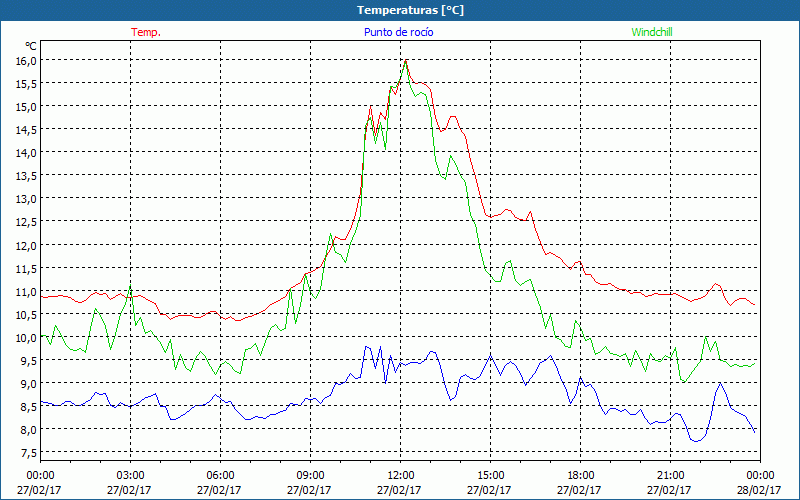
Task: Click the 18:00 time axis label
Action: point(580,476)
